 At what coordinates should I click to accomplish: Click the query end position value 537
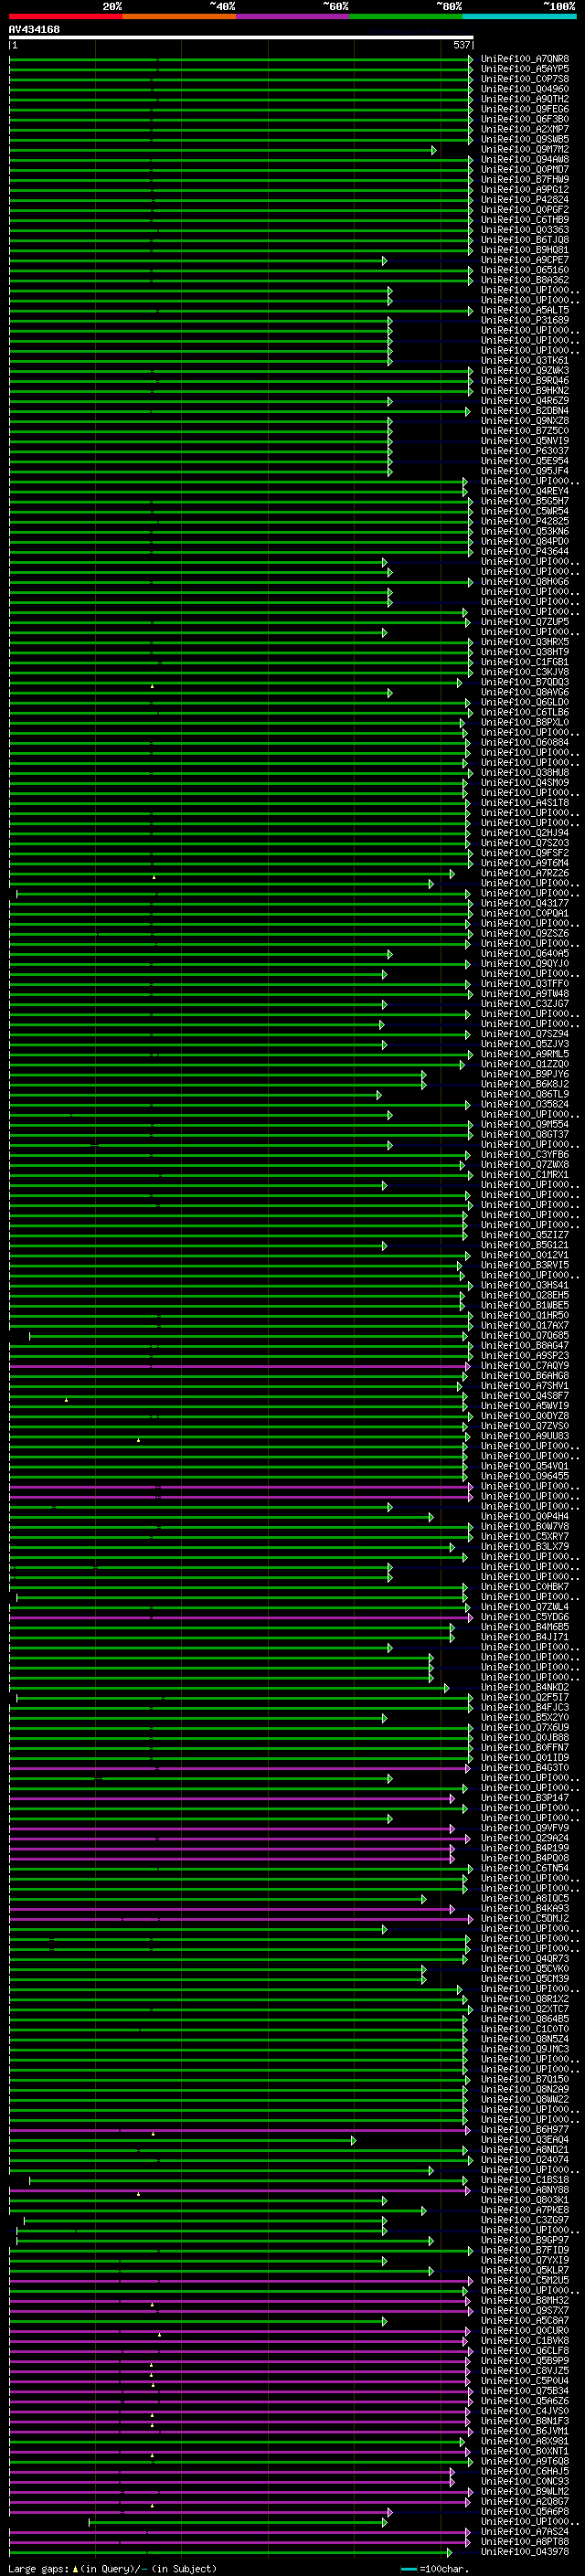[461, 45]
